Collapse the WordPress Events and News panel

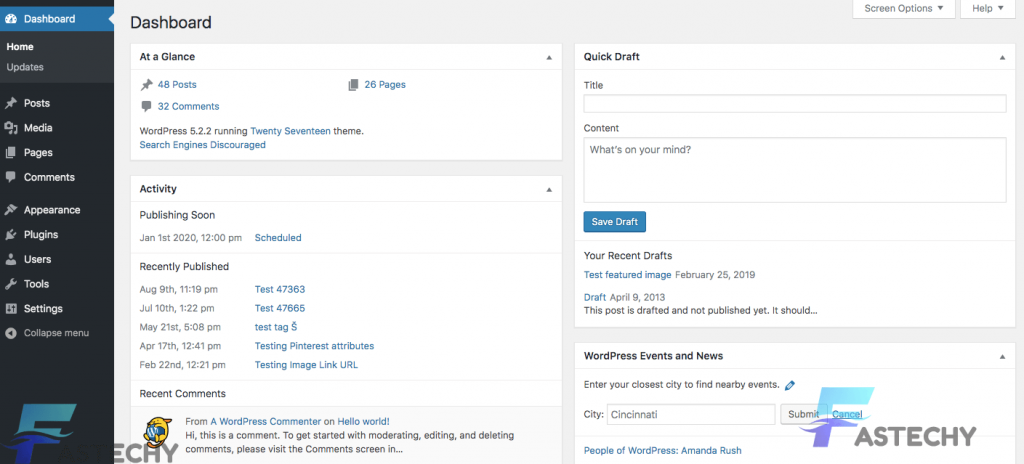pyautogui.click(x=1002, y=357)
